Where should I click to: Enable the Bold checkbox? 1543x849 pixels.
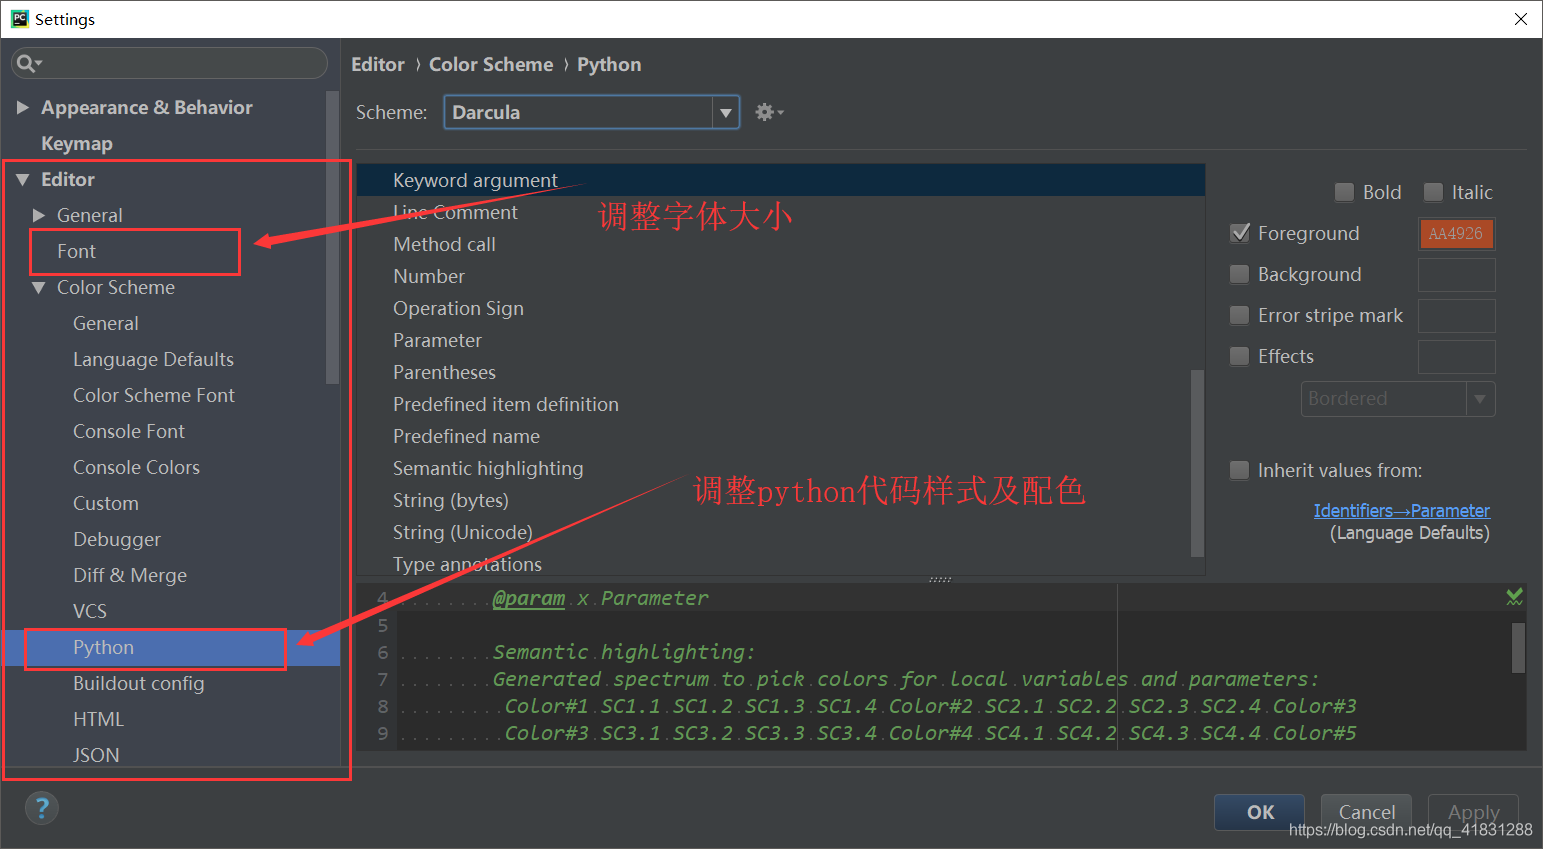[1345, 192]
